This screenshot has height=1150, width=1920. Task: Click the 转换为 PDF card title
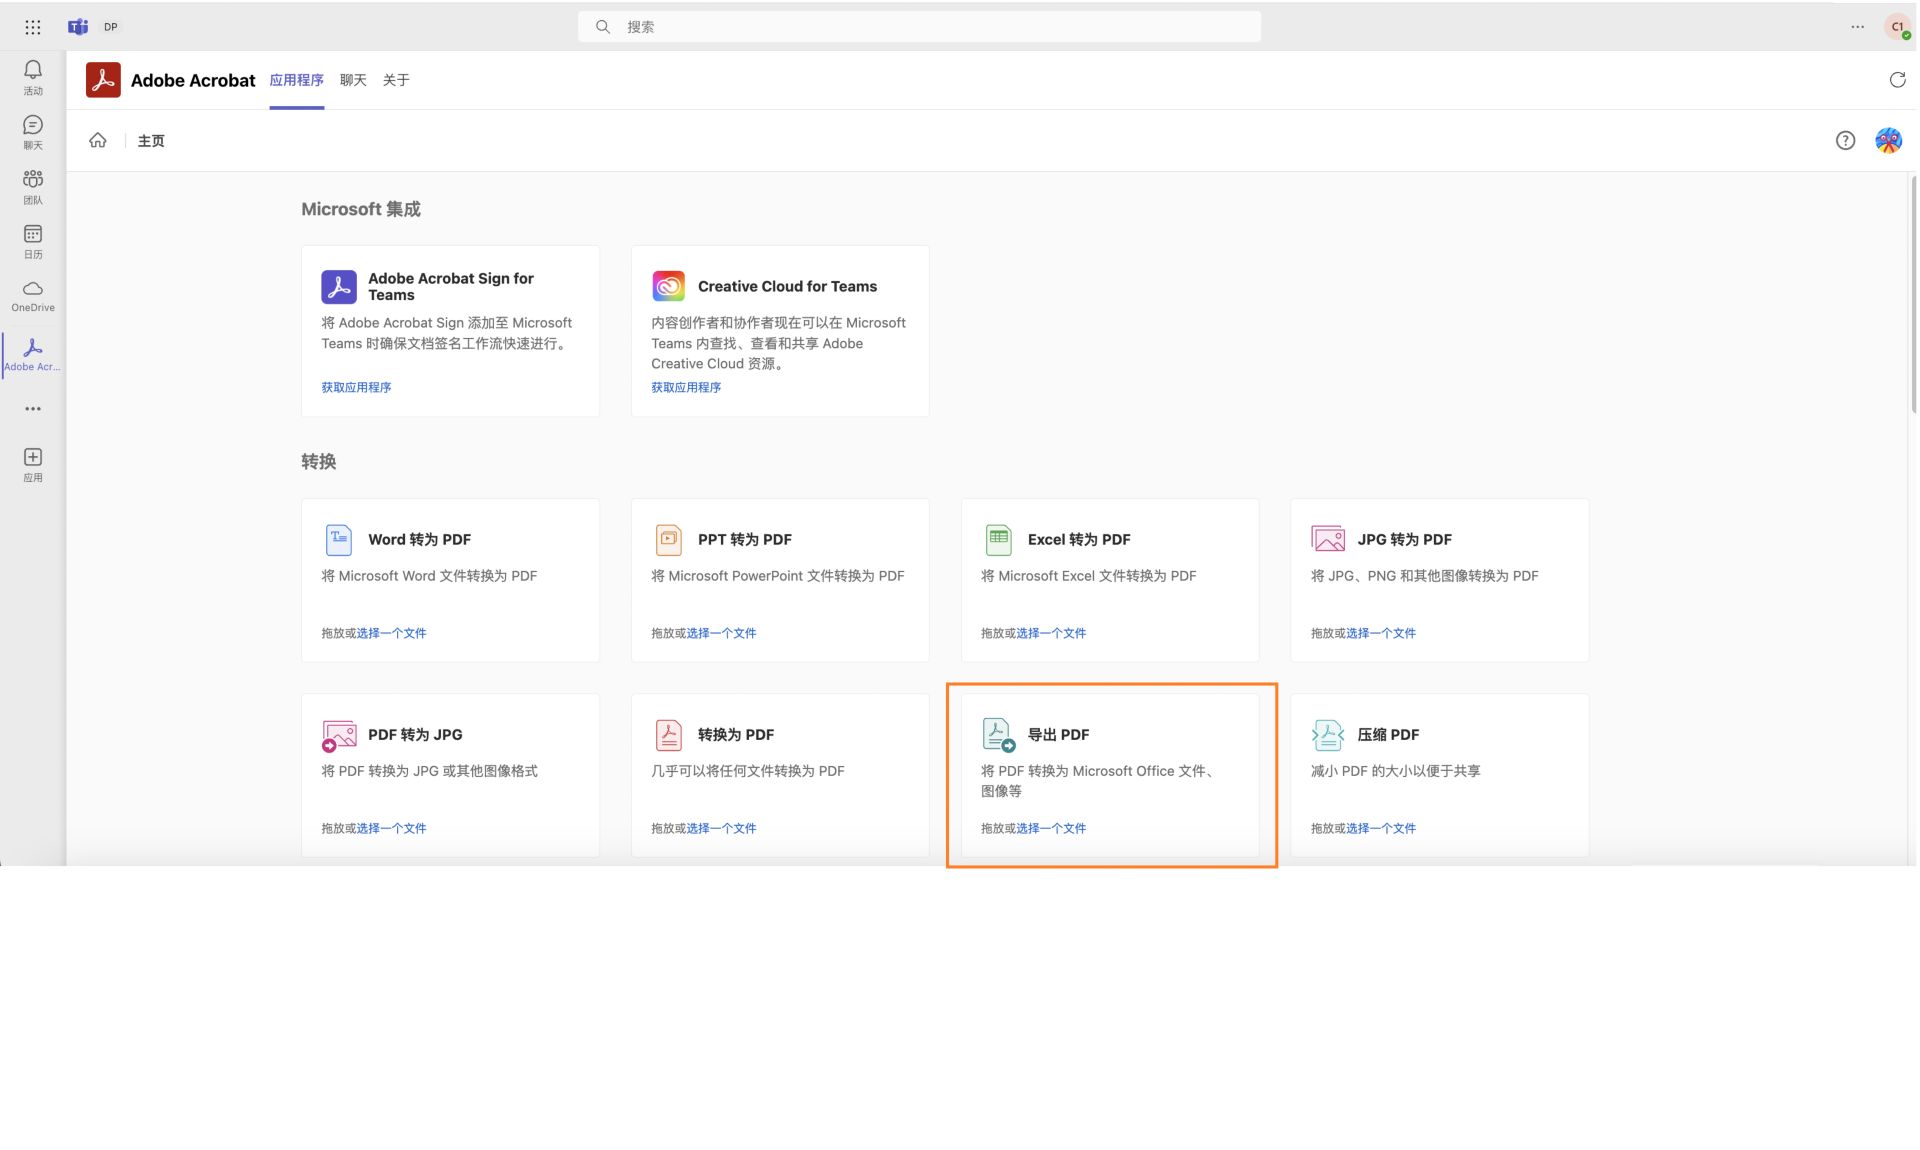[736, 734]
